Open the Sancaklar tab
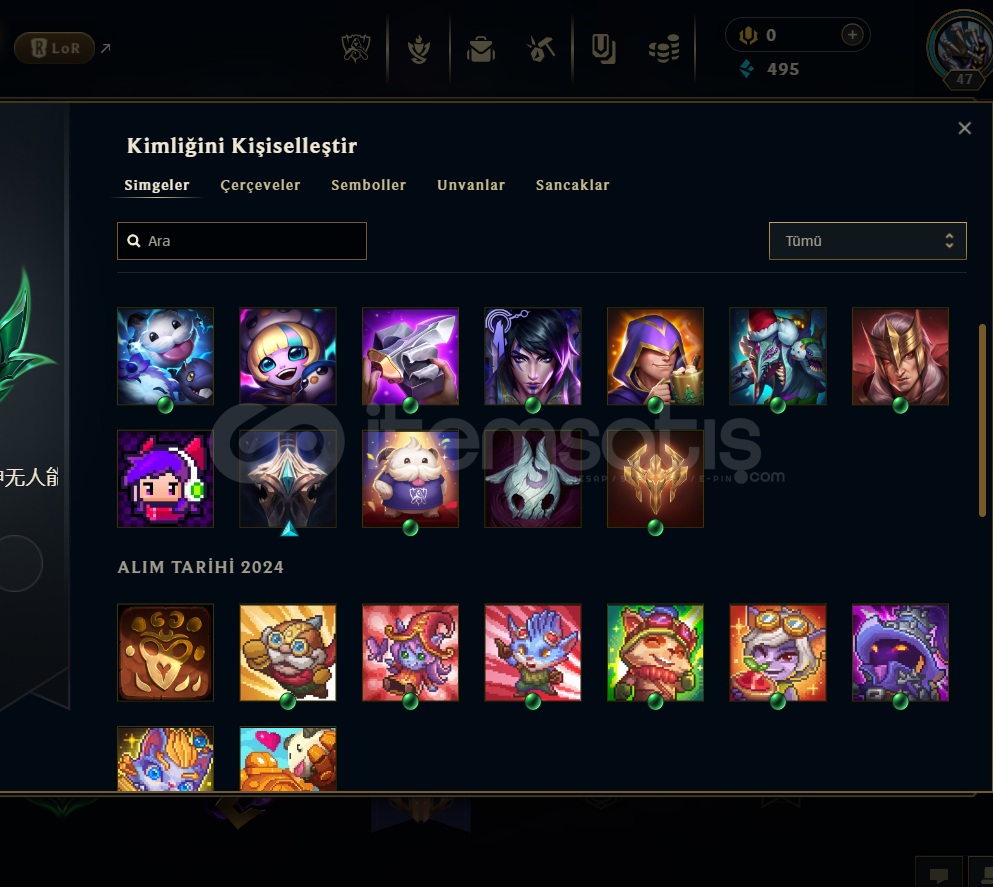 [572, 185]
